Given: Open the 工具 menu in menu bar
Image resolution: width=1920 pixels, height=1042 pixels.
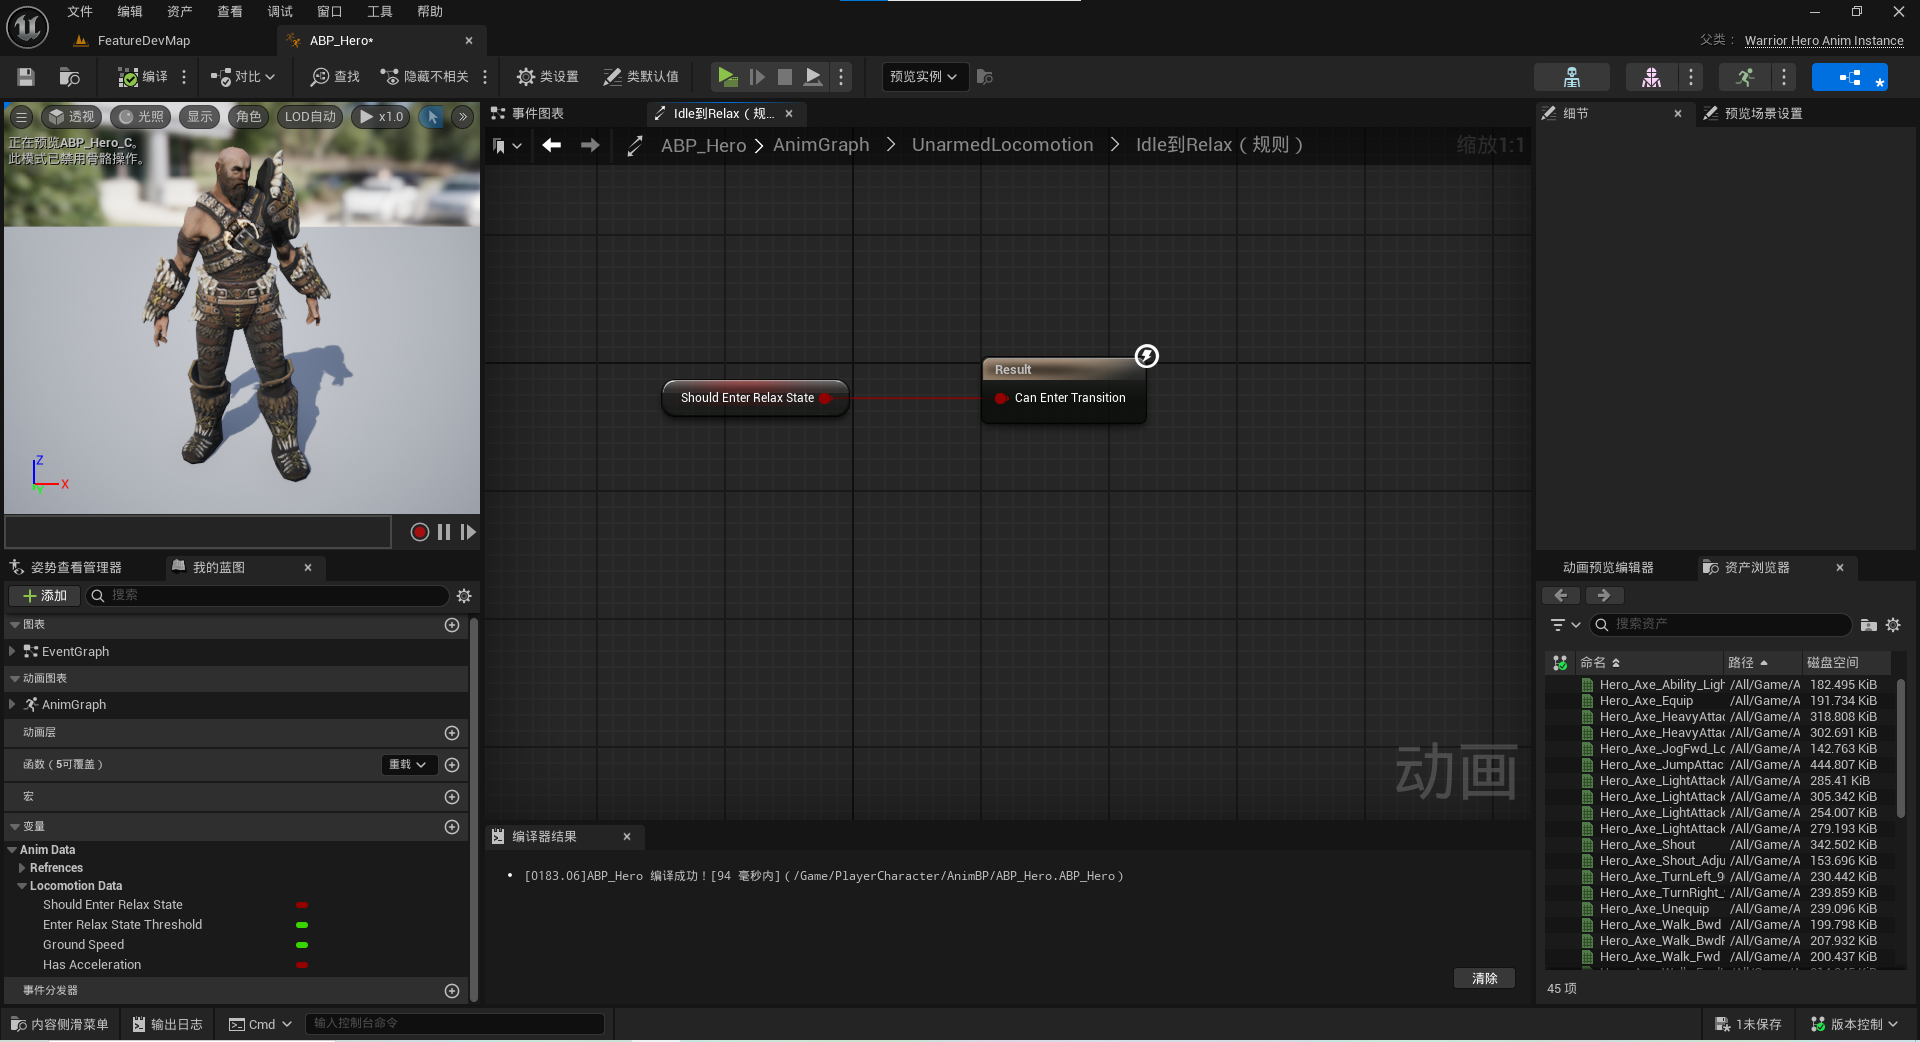Looking at the screenshot, I should 380,12.
